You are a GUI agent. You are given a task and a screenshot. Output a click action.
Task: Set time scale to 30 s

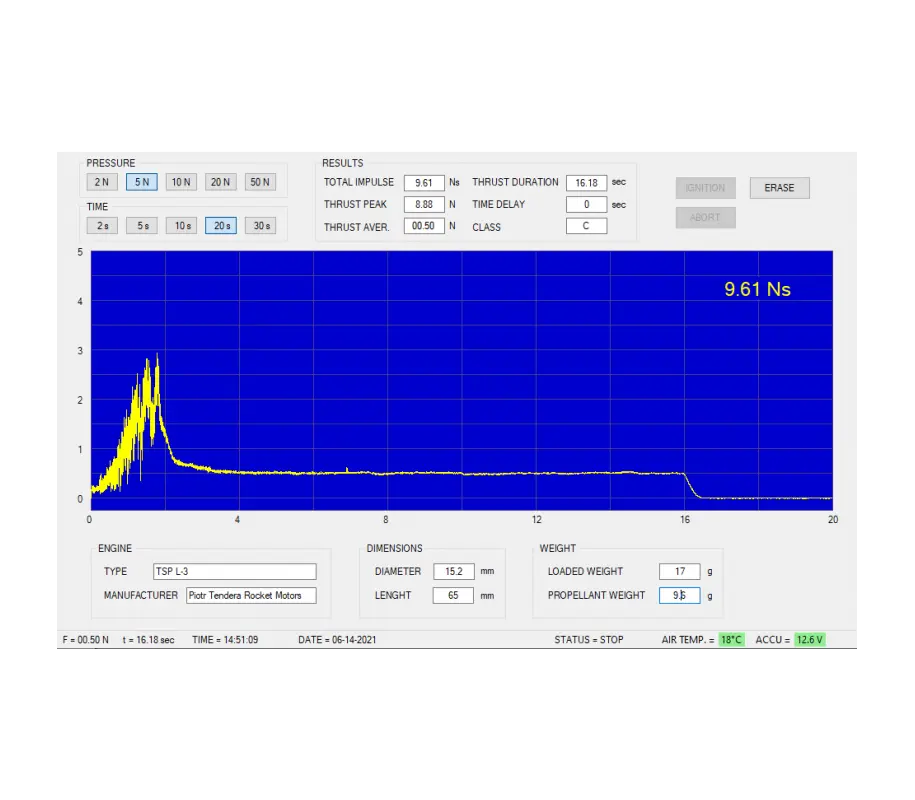[260, 226]
